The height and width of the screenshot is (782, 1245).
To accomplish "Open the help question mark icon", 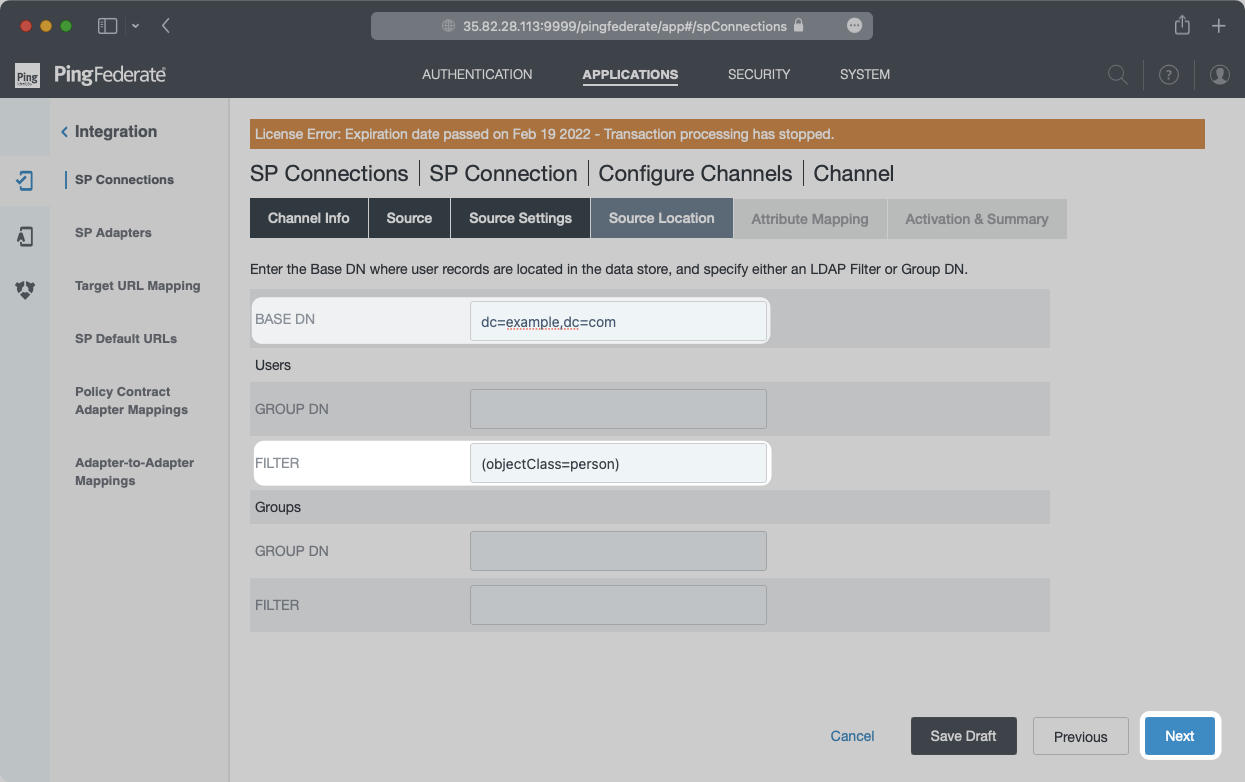I will click(1168, 75).
